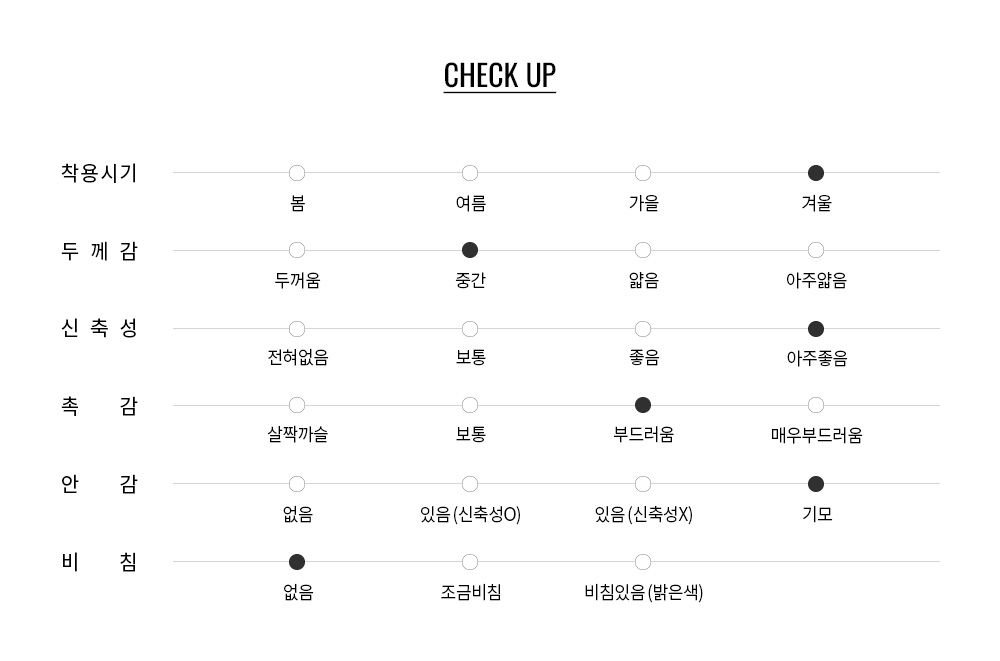Viewport: 1000px width, 661px height.
Task: Choose 좋음 circle in 신축성 row
Action: tap(643, 329)
